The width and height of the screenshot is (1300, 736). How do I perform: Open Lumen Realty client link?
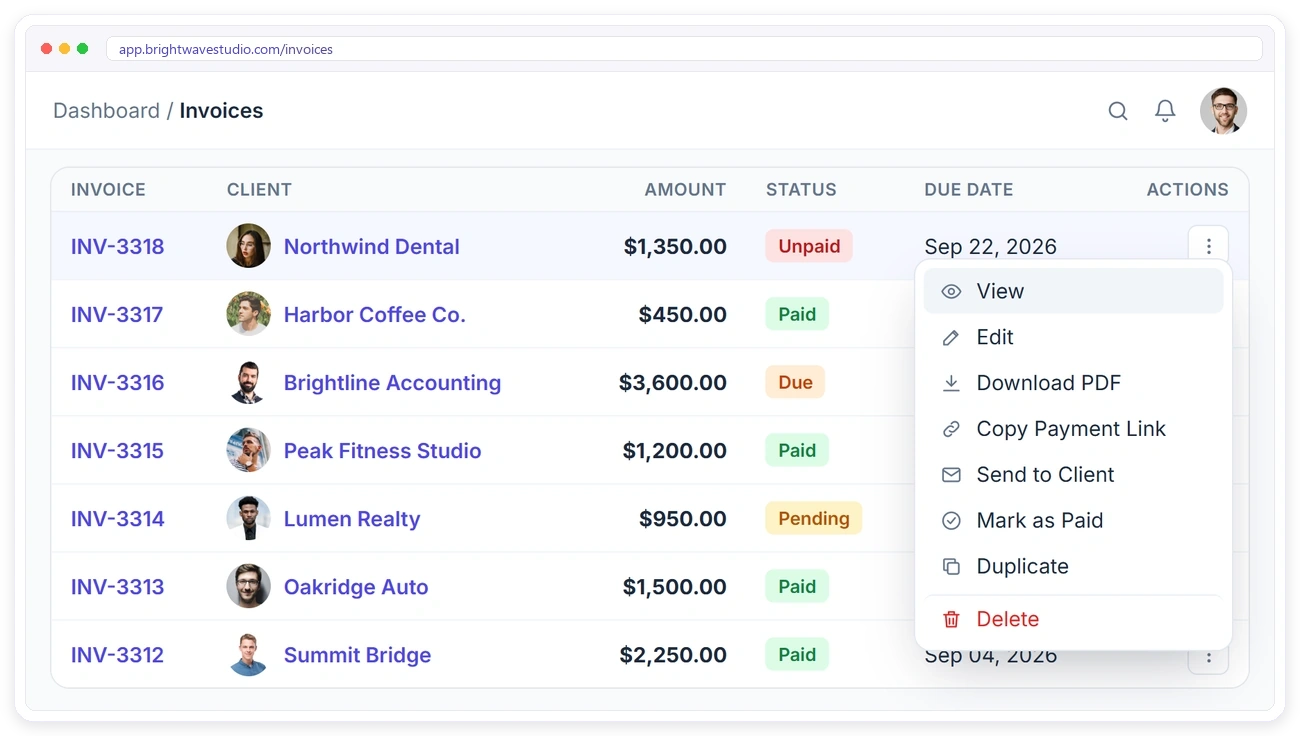[352, 519]
